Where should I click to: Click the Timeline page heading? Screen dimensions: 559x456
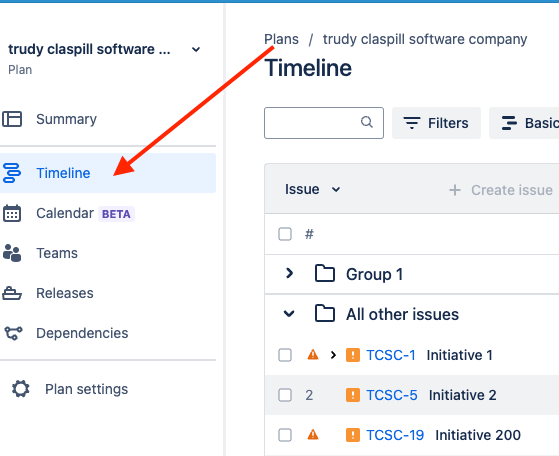coord(308,68)
